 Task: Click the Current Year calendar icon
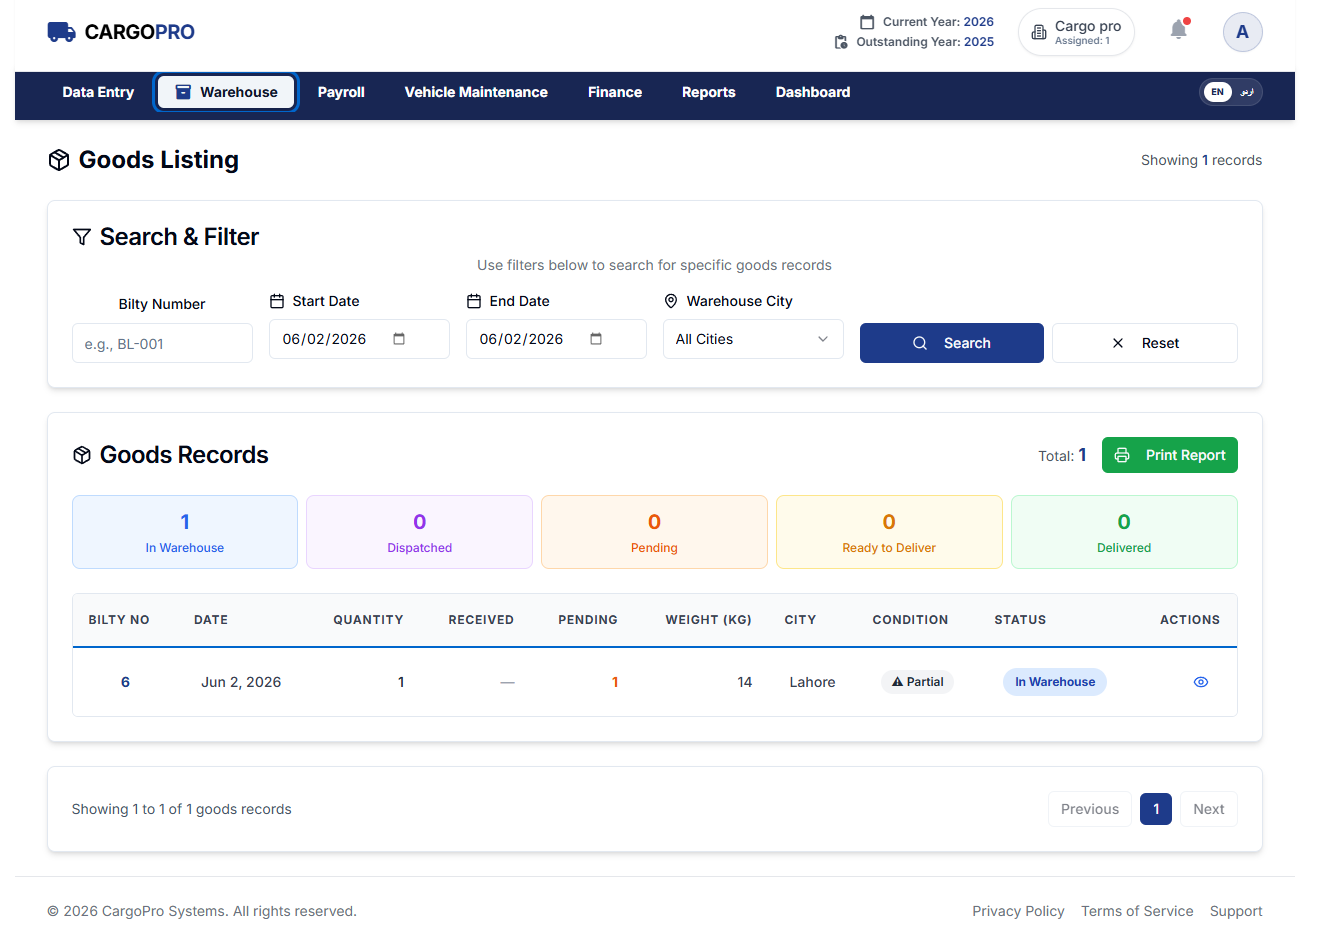pos(867,22)
